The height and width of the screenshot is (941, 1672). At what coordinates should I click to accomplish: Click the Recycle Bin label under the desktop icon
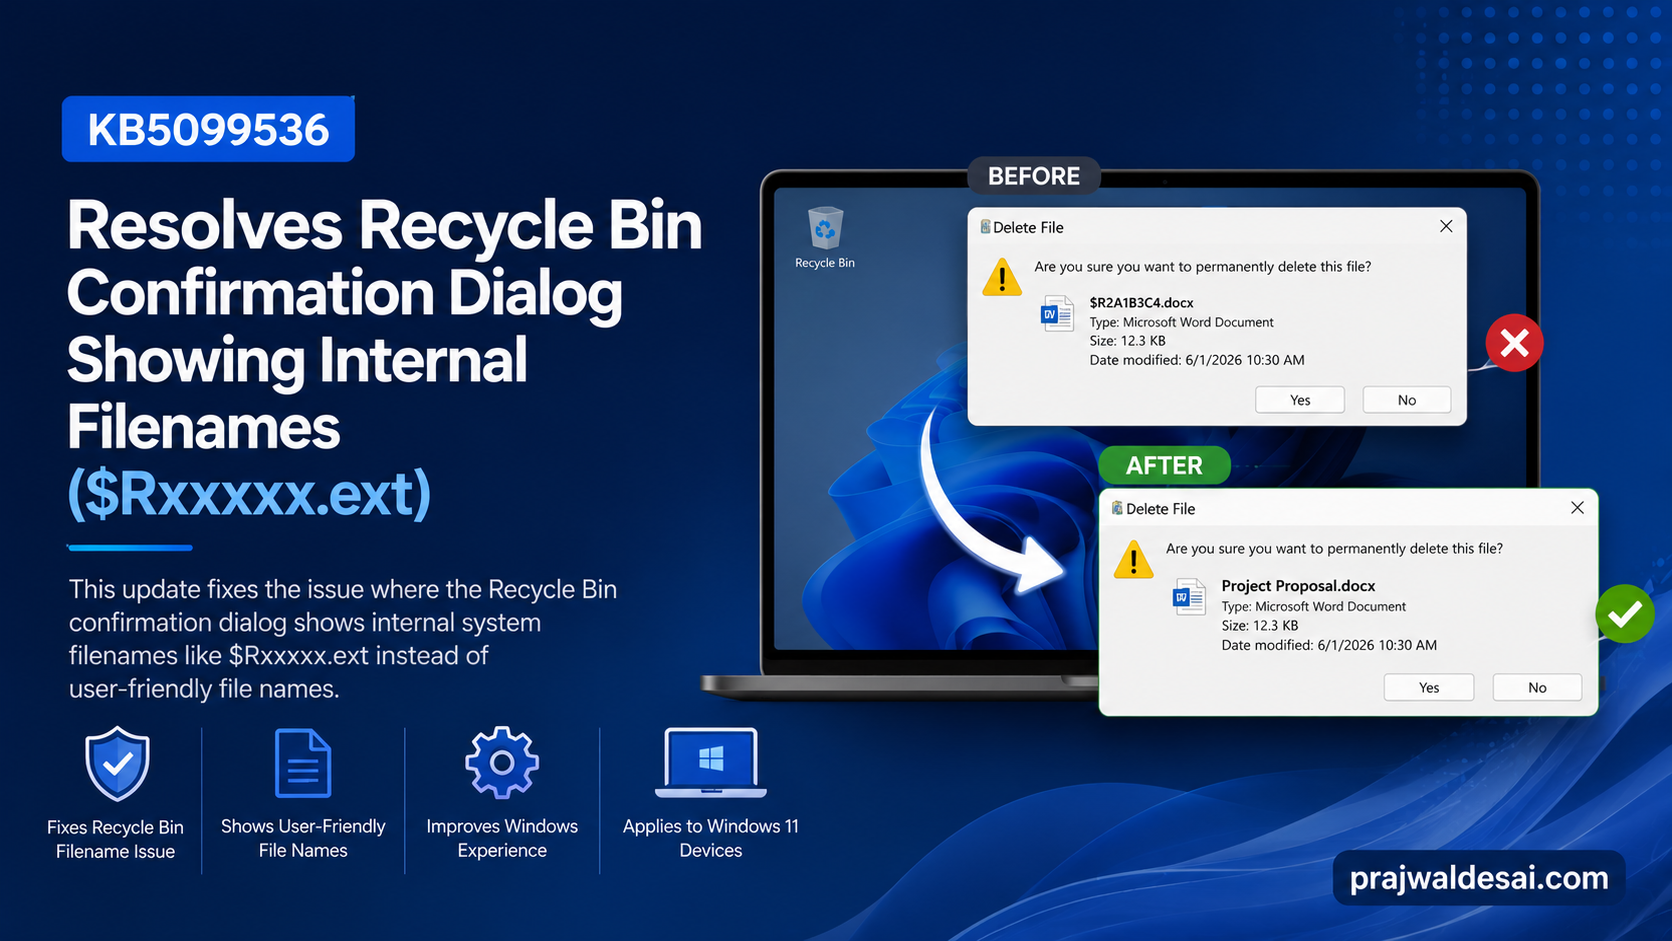(x=825, y=263)
